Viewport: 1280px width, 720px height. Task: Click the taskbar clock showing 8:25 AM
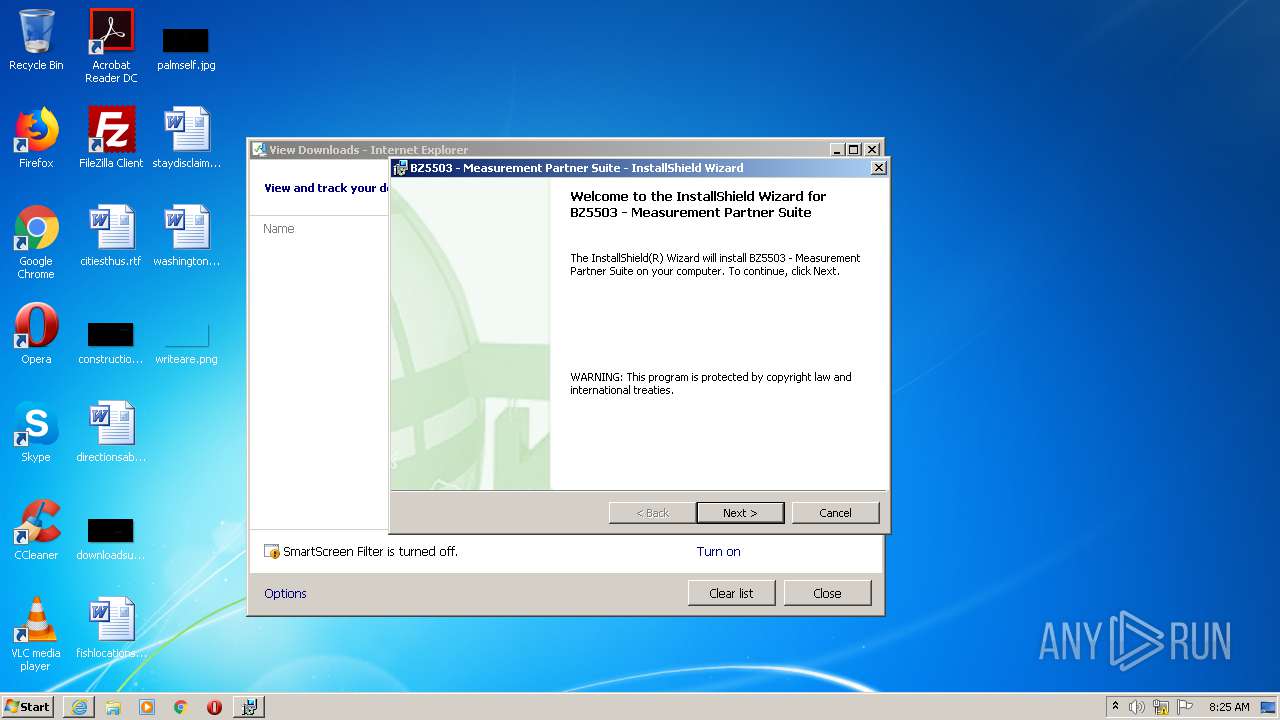[x=1229, y=707]
